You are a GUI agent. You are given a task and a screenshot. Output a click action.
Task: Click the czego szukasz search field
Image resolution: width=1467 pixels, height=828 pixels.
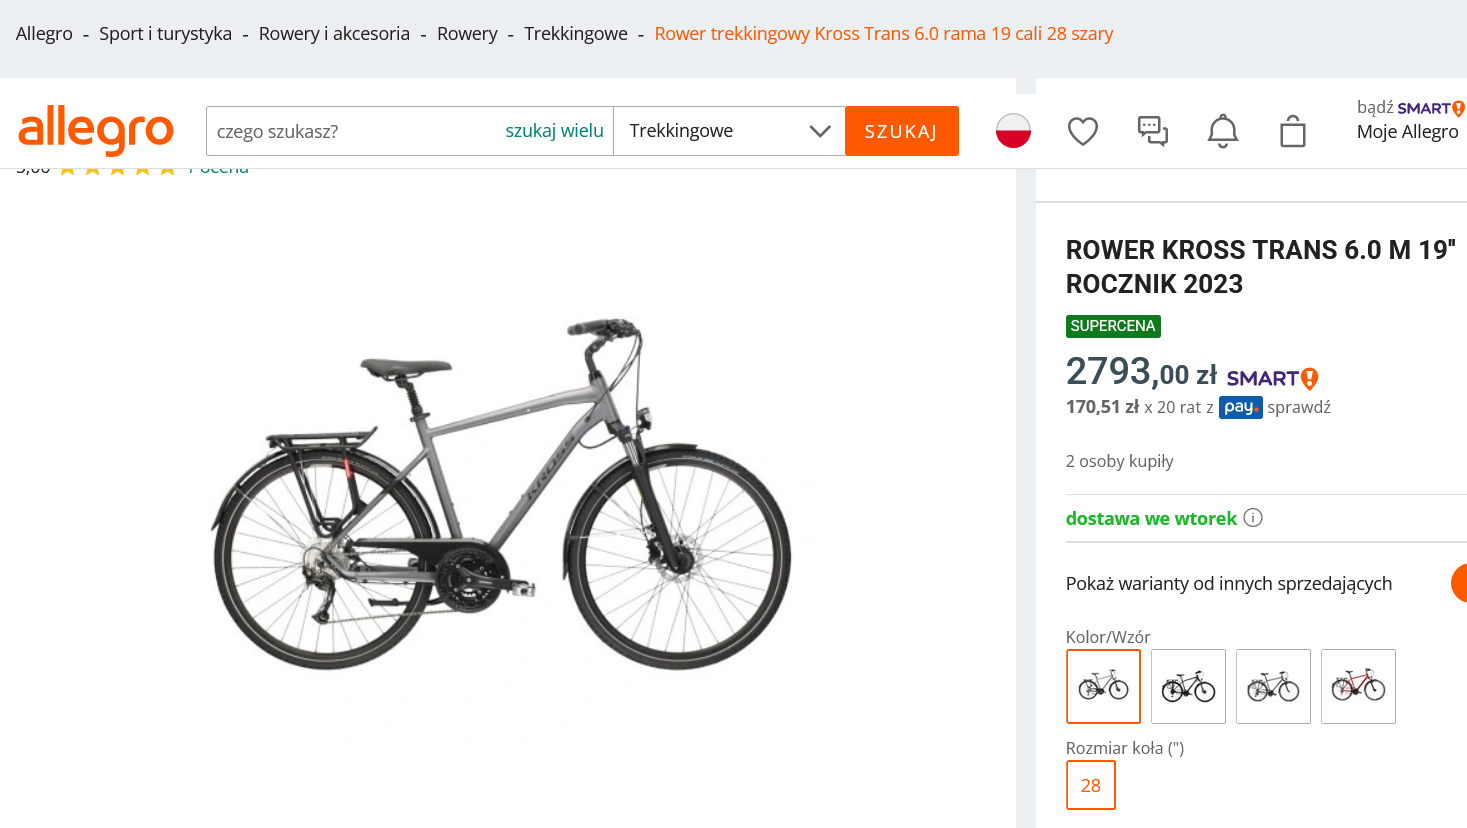(350, 131)
